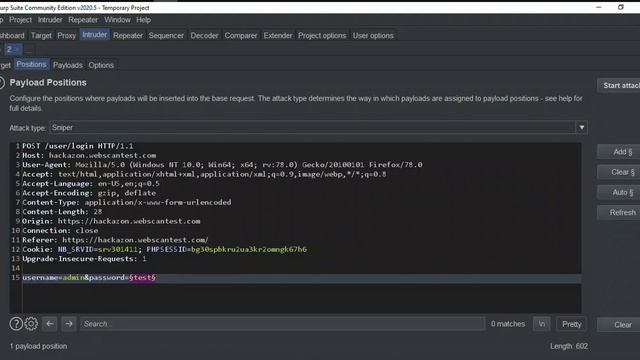This screenshot has width=640, height=360.
Task: Open the Help menu
Action: 143,20
